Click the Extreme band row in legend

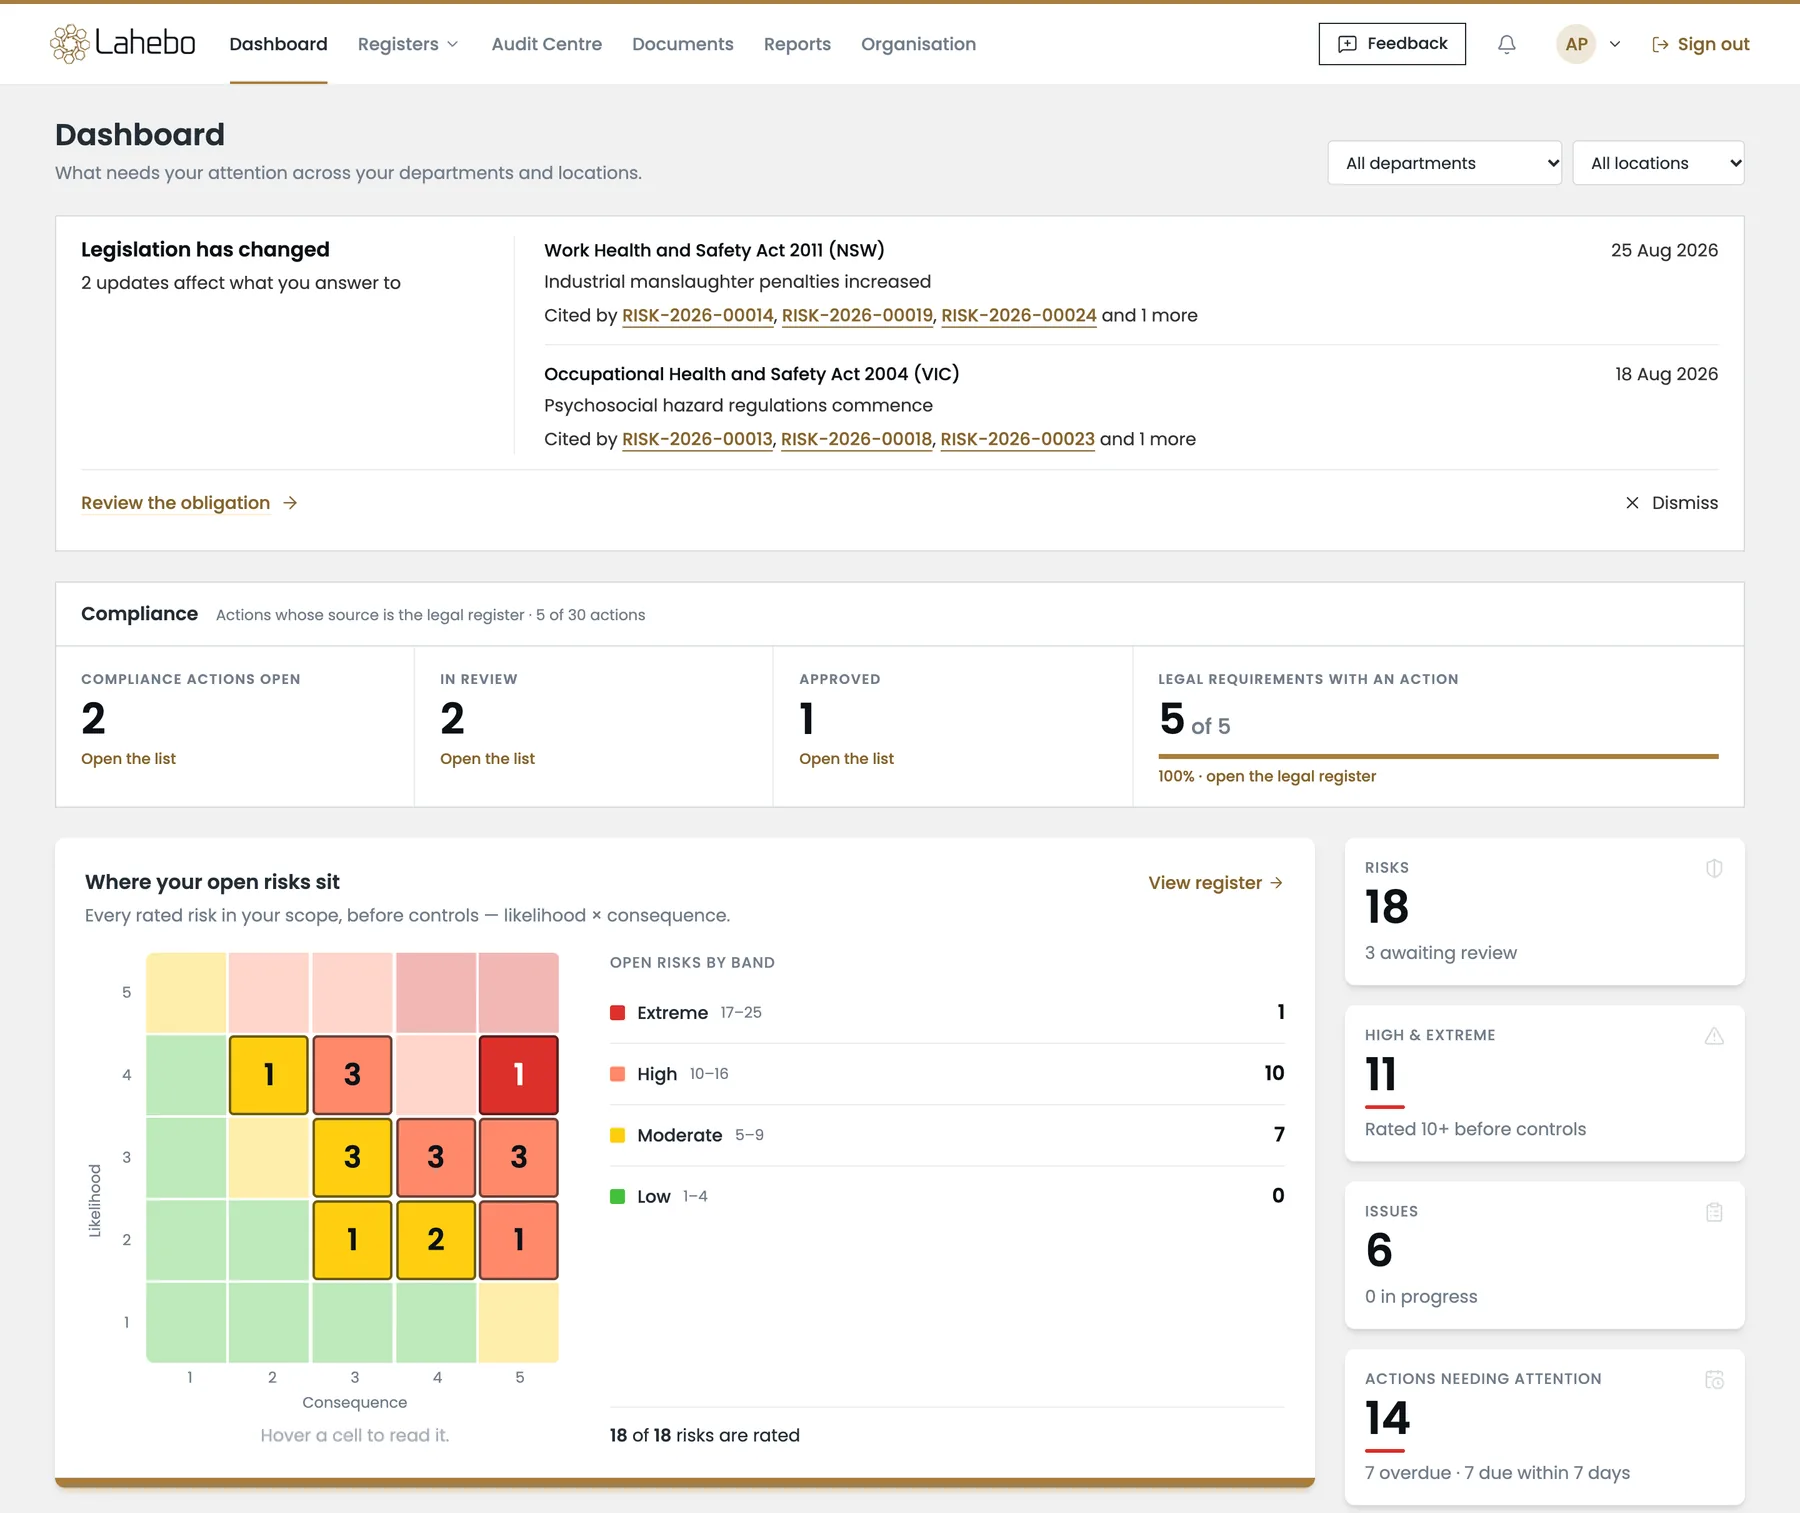[947, 1013]
